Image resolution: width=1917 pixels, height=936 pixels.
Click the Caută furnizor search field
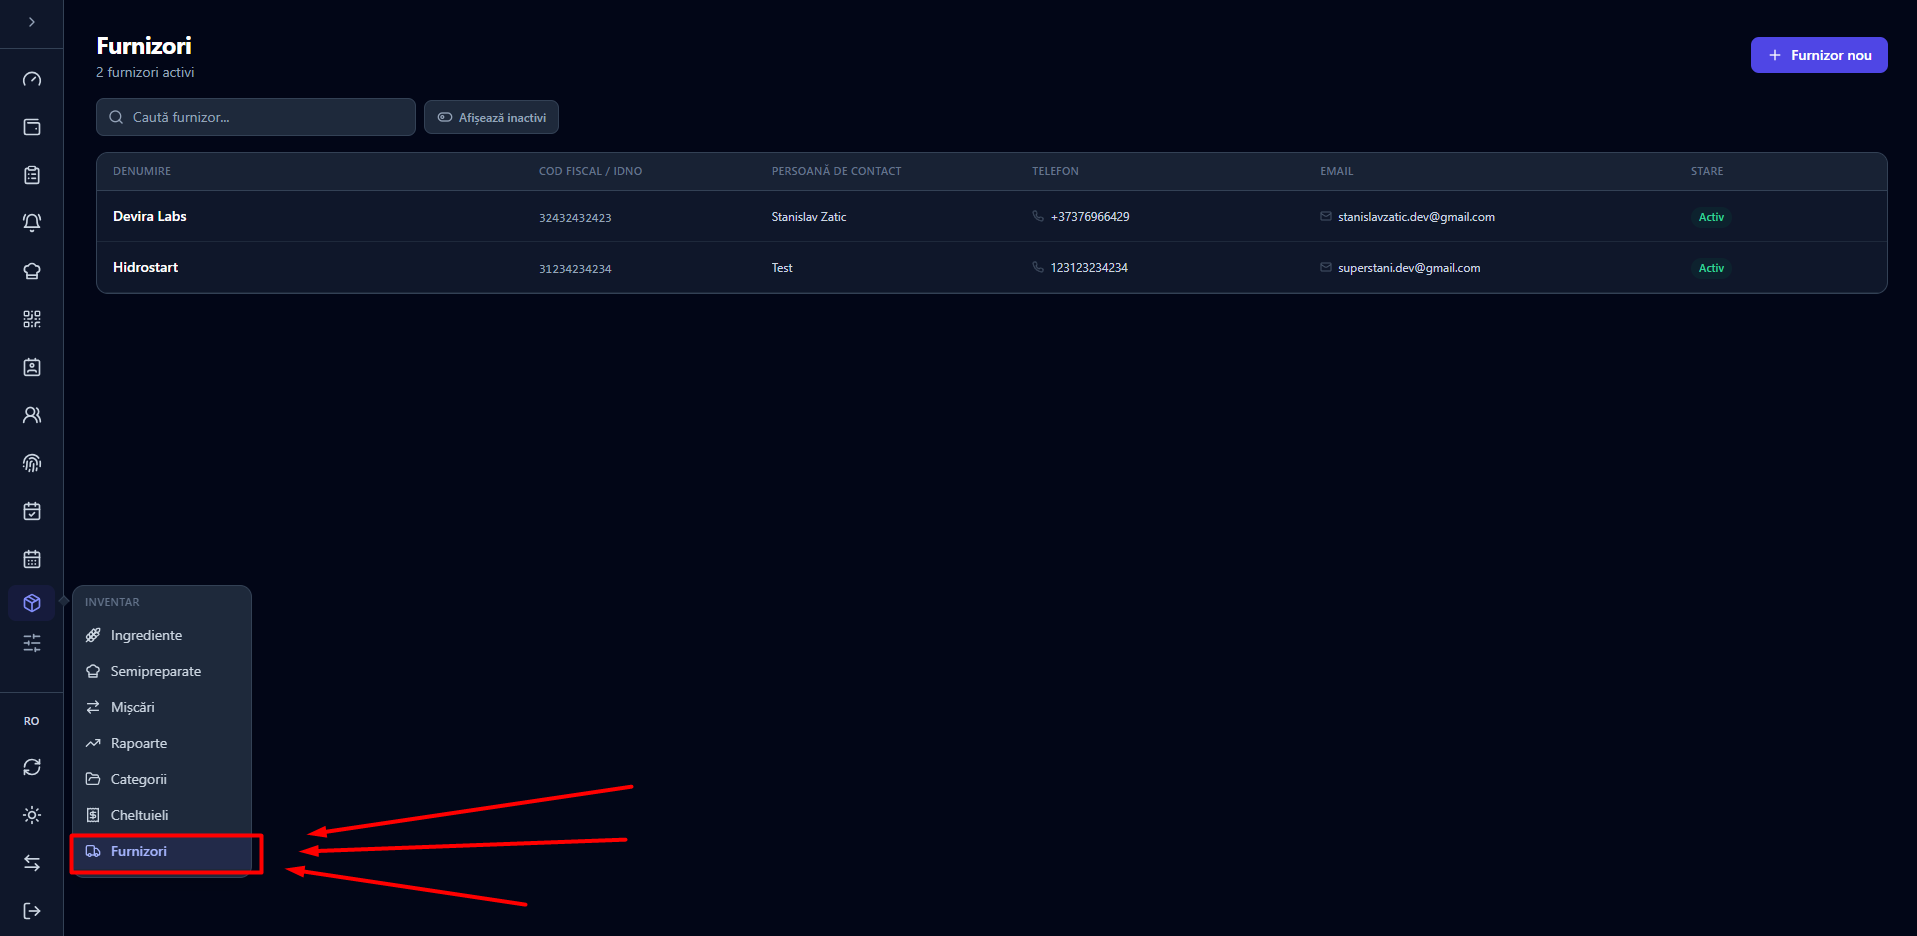(x=256, y=117)
